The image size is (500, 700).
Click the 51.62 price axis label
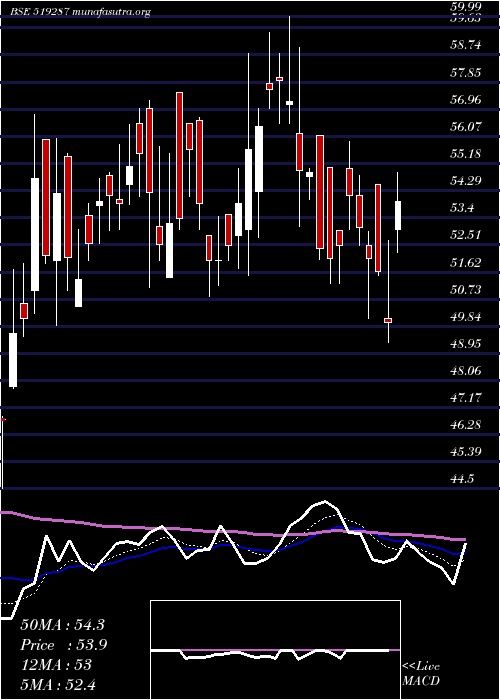(x=467, y=262)
